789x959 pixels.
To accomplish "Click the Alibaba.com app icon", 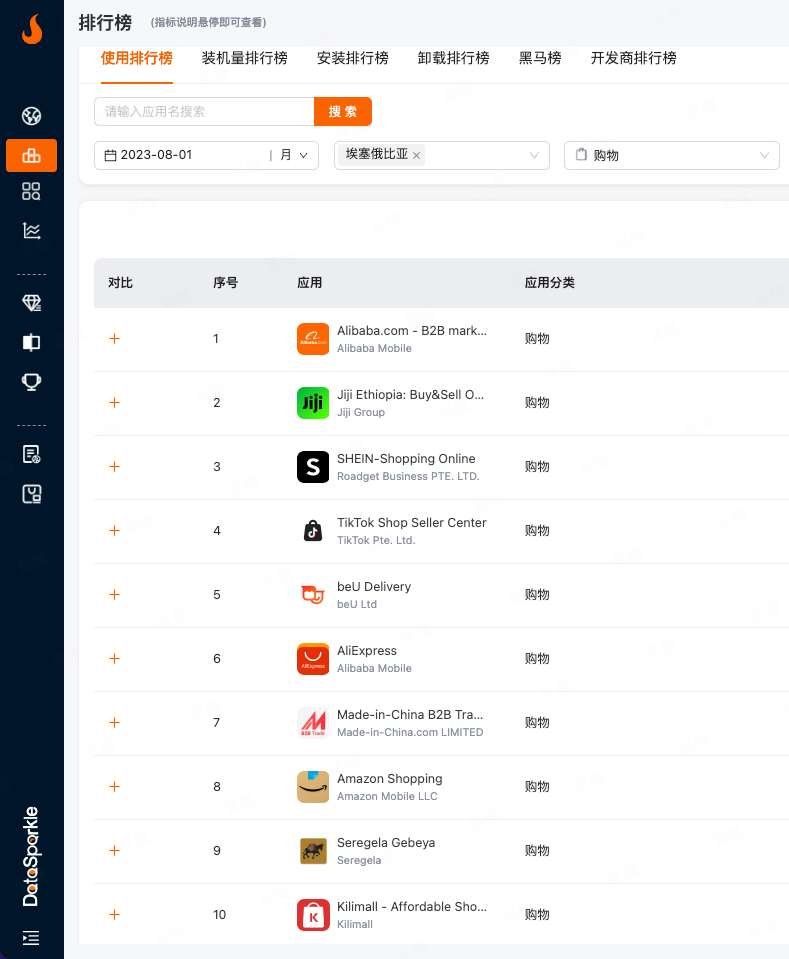I will (x=313, y=339).
